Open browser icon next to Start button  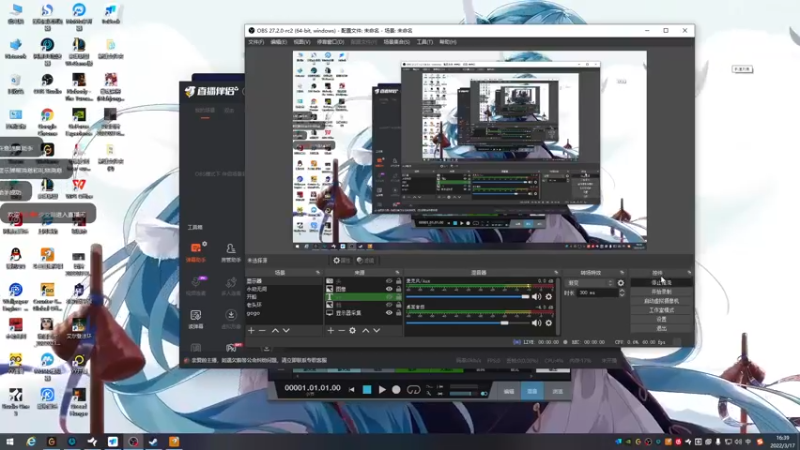pos(31,442)
